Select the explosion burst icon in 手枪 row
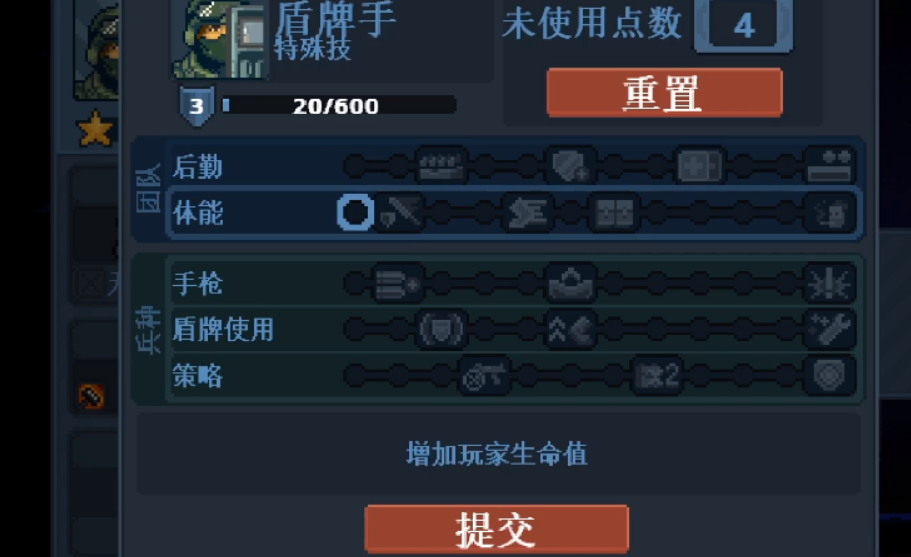911x557 pixels. click(x=830, y=284)
